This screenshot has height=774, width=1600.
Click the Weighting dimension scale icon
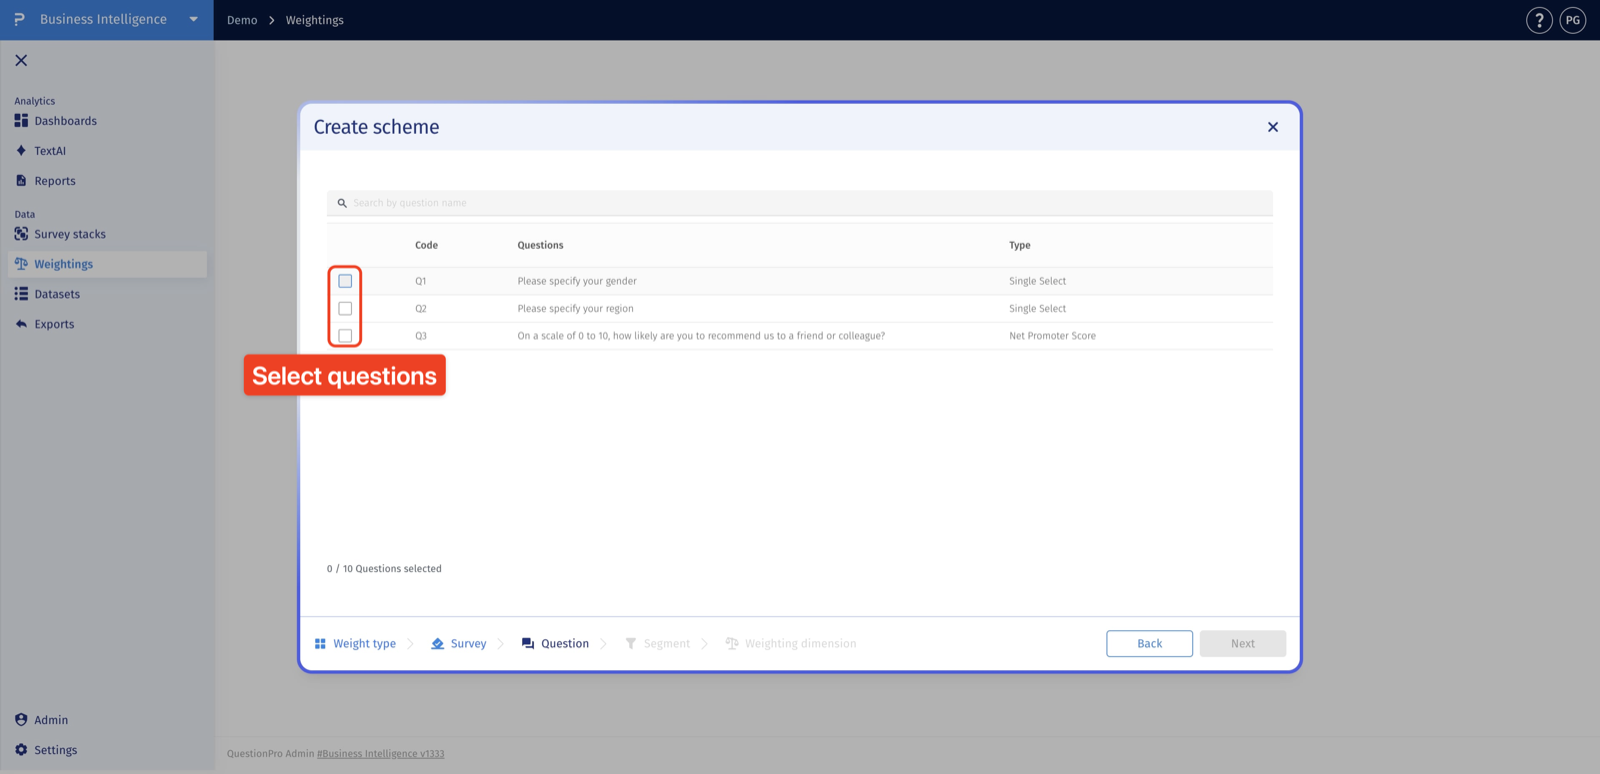pyautogui.click(x=732, y=644)
